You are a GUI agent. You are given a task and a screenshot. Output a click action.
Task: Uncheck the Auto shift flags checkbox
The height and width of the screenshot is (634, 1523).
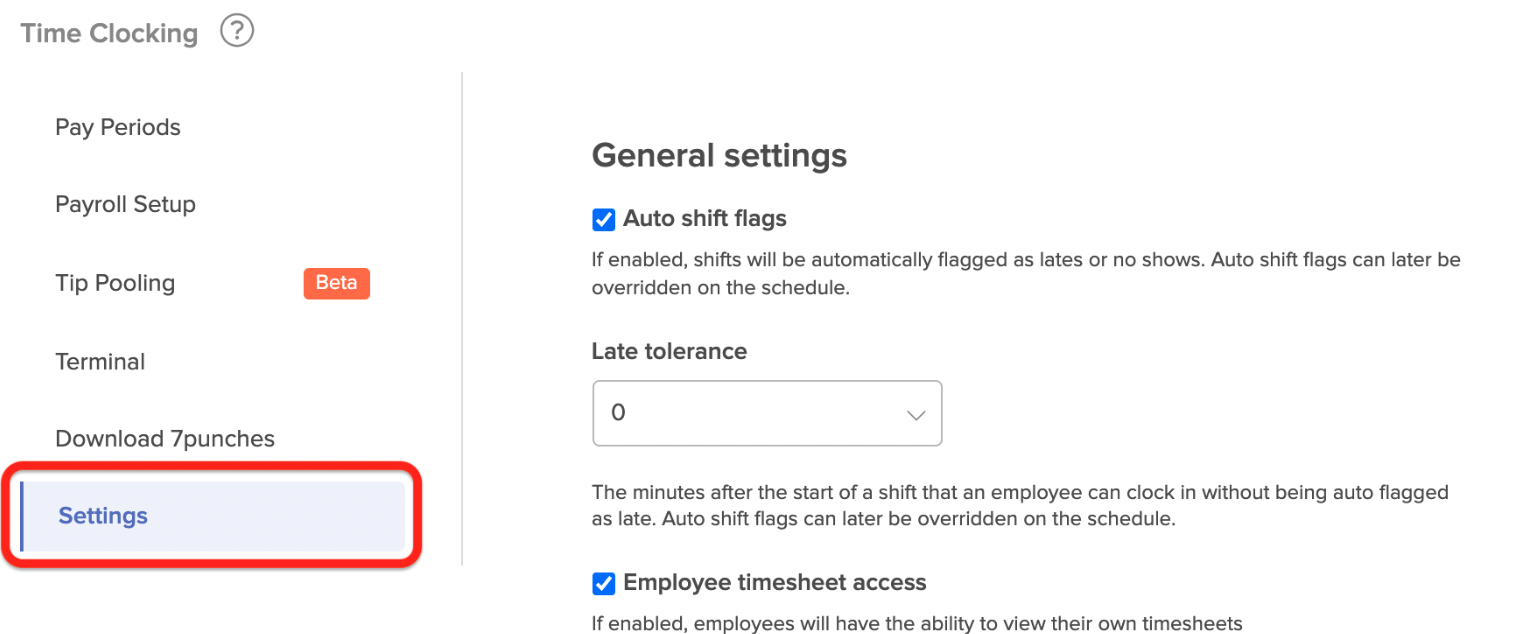tap(603, 219)
